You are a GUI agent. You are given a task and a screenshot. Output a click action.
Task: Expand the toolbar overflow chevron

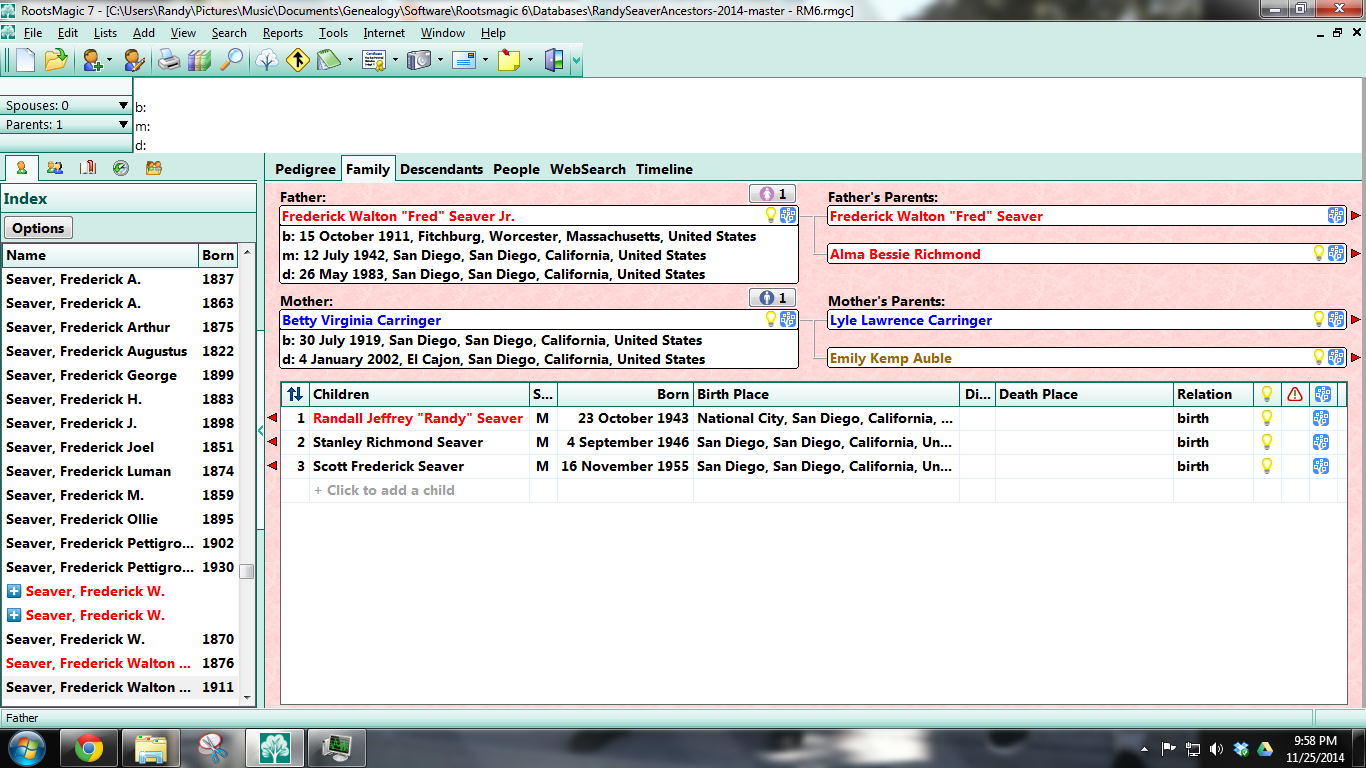[576, 62]
